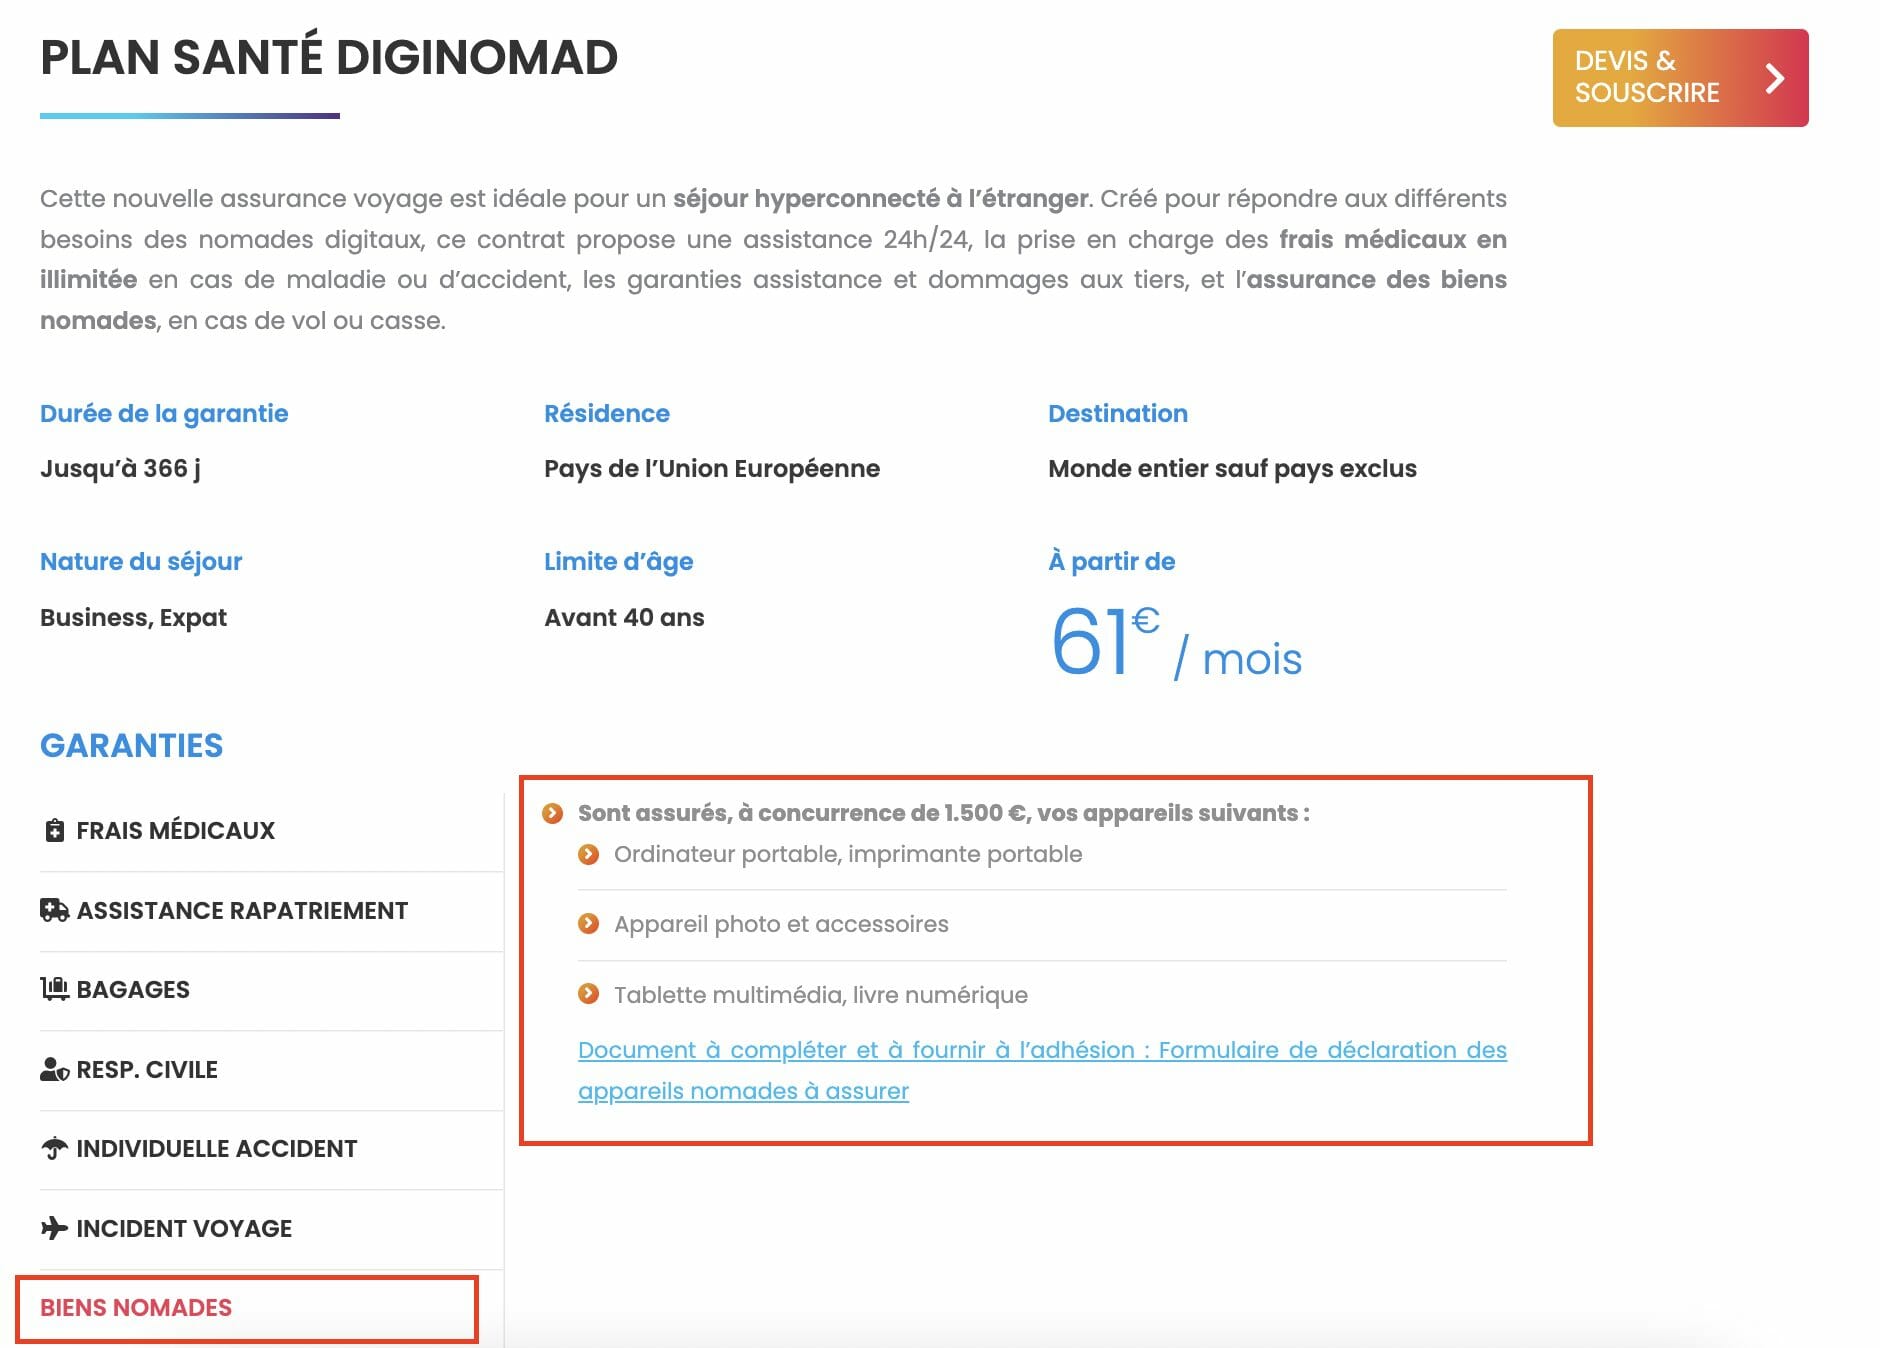Click the 'Jusqu'à 366 j' value
The height and width of the screenshot is (1348, 1880).
pyautogui.click(x=120, y=469)
